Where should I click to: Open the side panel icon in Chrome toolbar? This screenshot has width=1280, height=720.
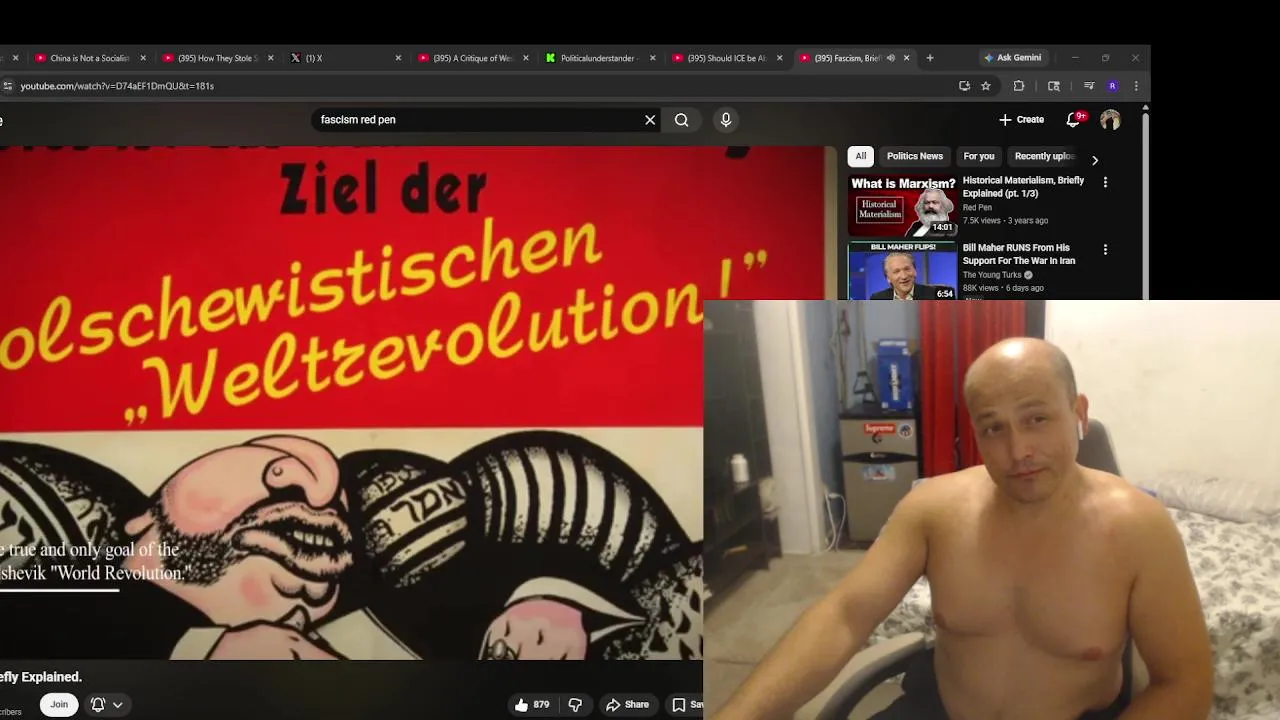(x=1054, y=86)
